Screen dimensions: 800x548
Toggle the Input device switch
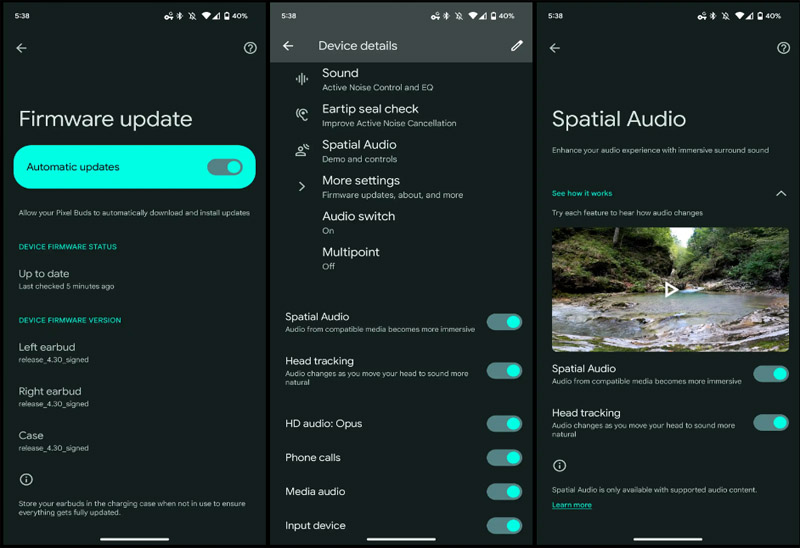click(x=504, y=526)
